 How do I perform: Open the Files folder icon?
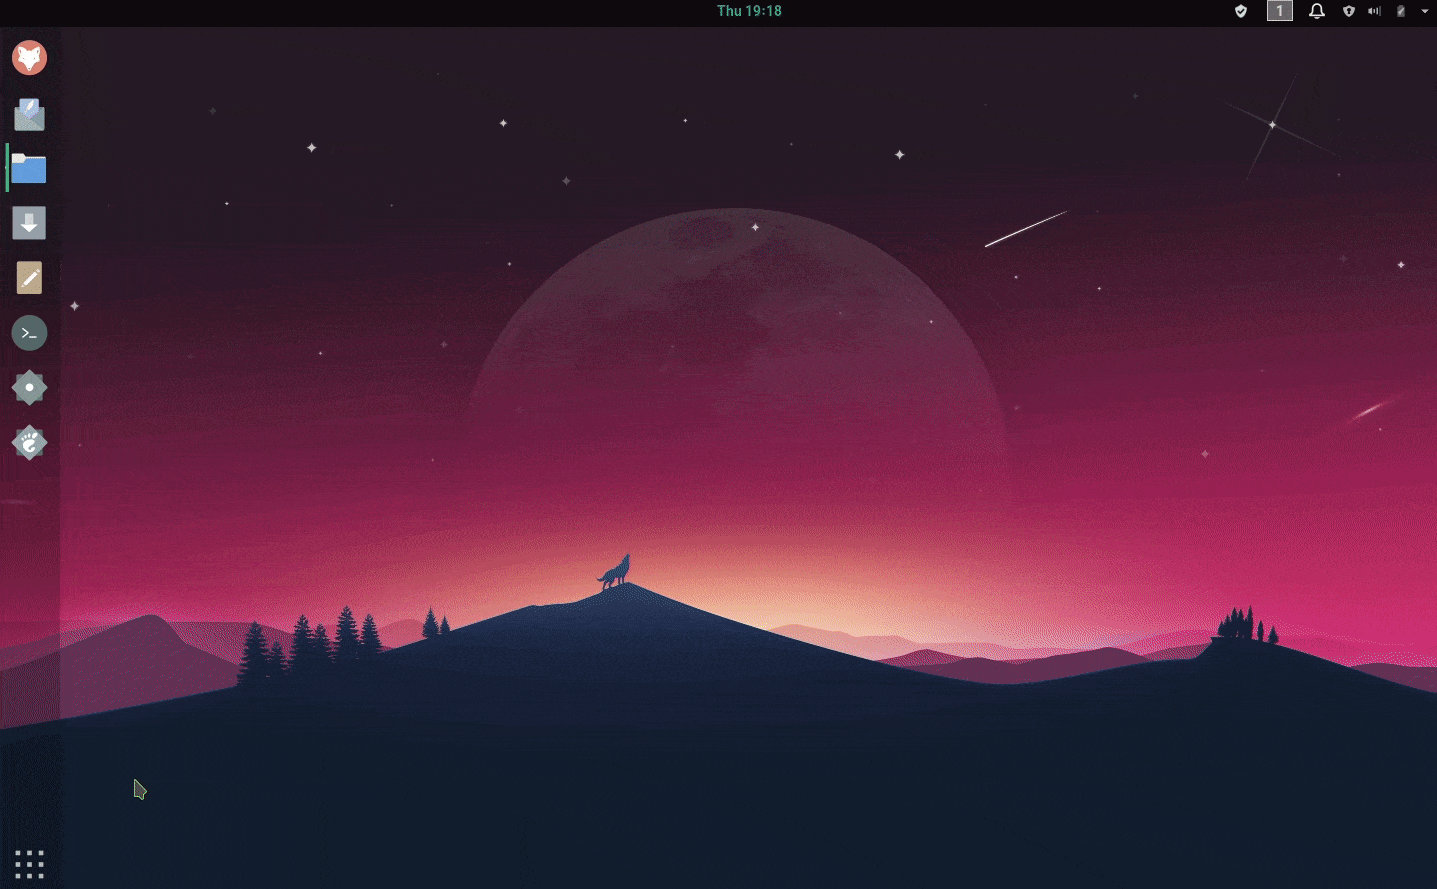click(x=29, y=169)
